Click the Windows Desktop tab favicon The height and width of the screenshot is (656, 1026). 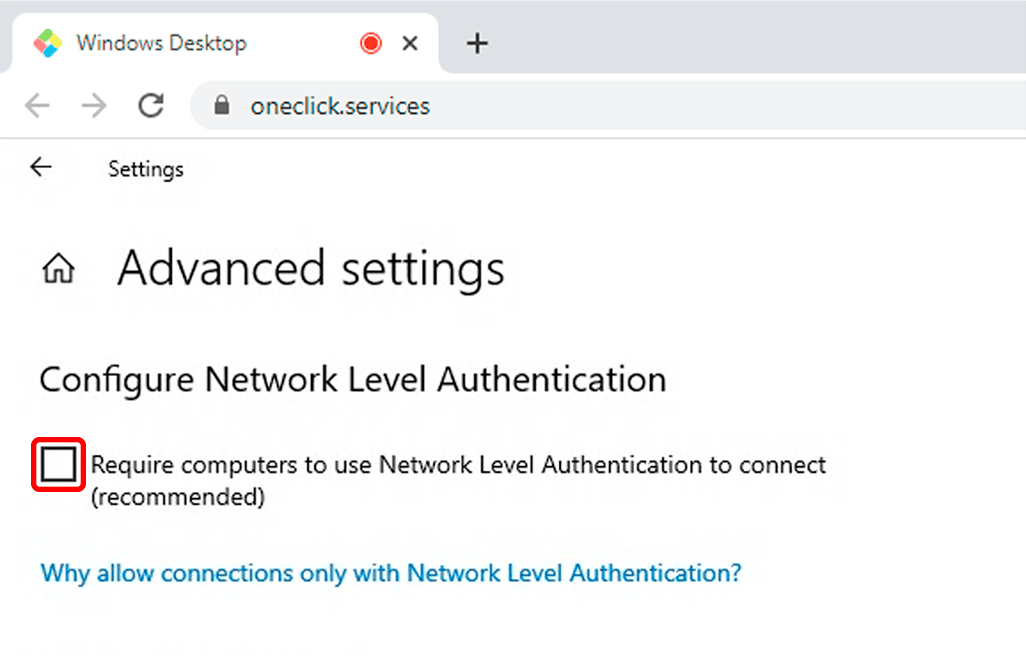[47, 43]
